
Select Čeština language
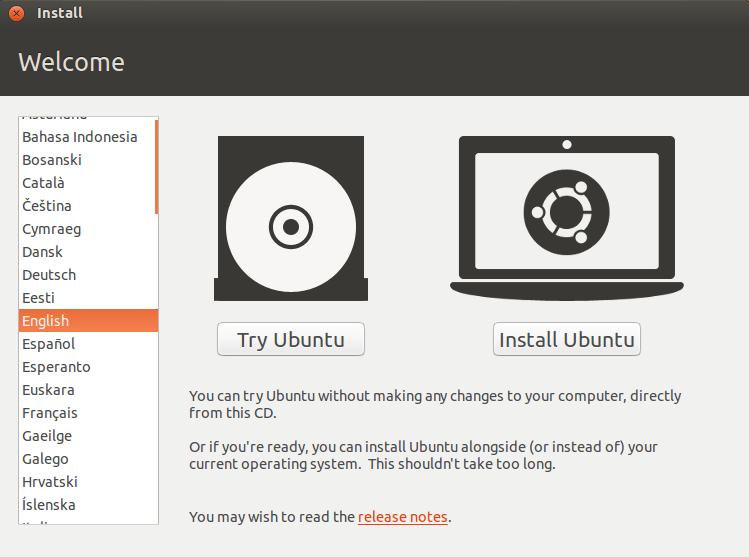point(87,206)
